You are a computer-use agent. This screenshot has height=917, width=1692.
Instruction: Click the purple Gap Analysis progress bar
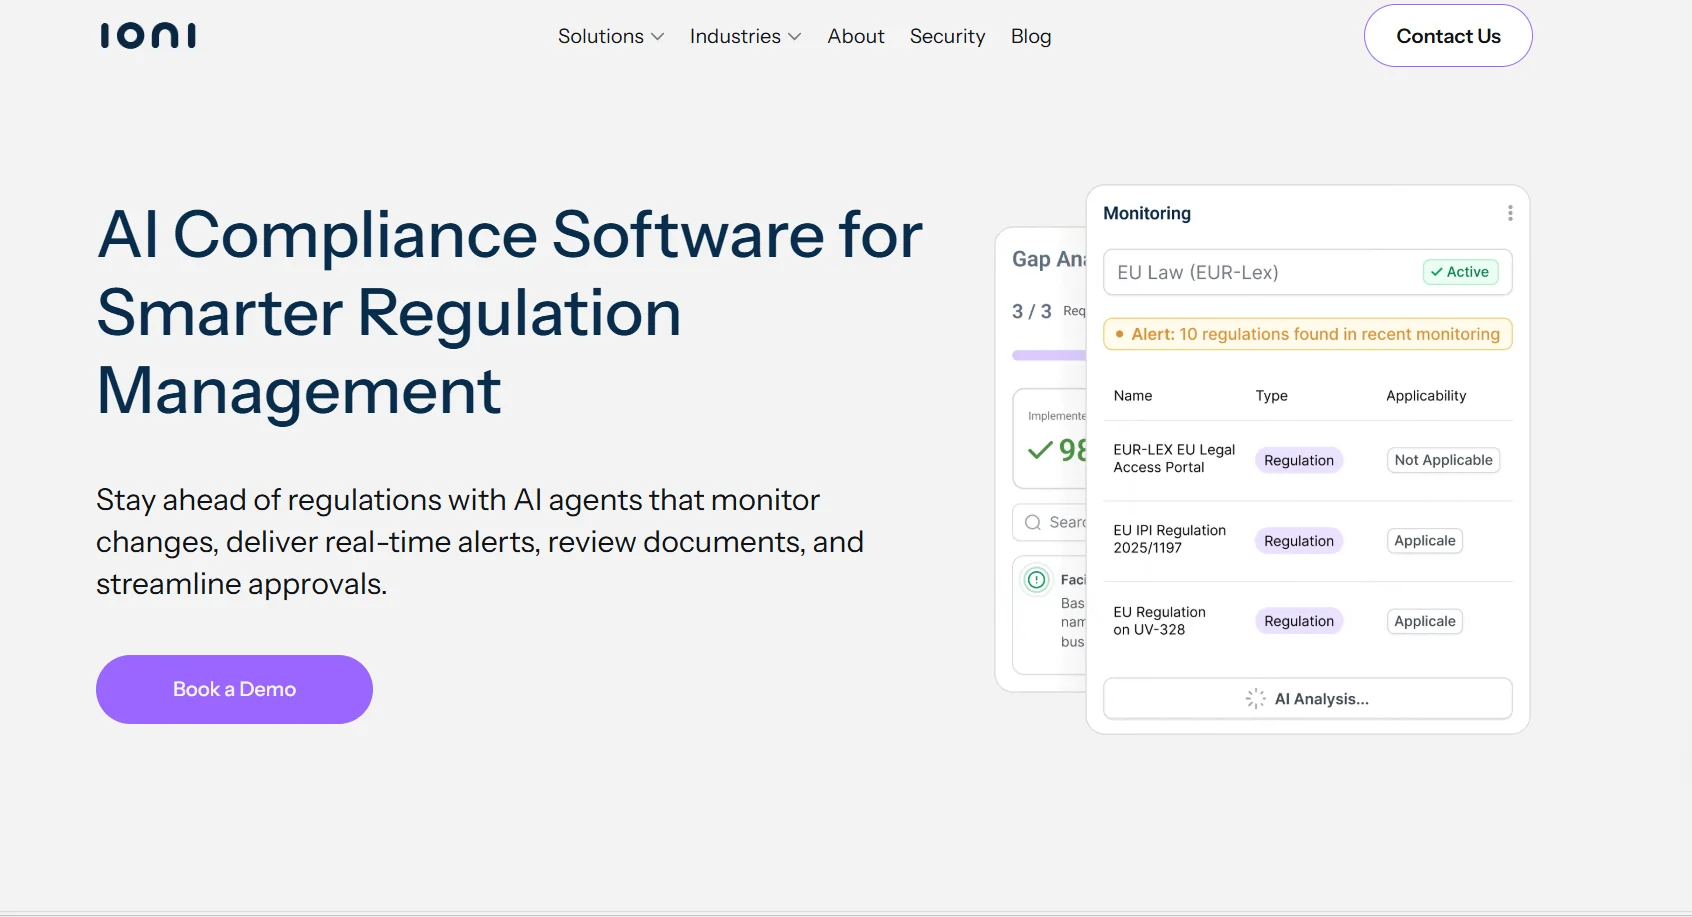click(x=1048, y=355)
